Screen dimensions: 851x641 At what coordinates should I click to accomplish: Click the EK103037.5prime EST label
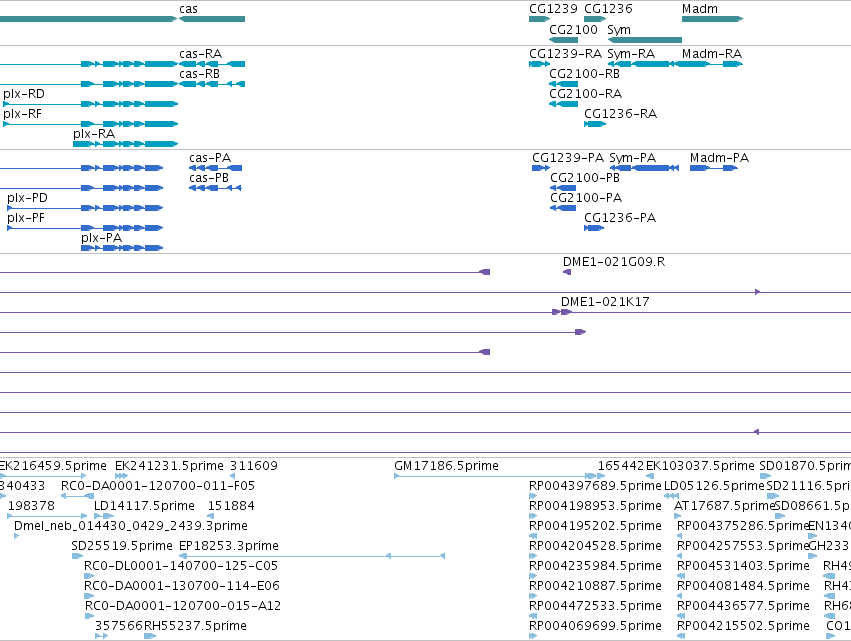pos(700,466)
